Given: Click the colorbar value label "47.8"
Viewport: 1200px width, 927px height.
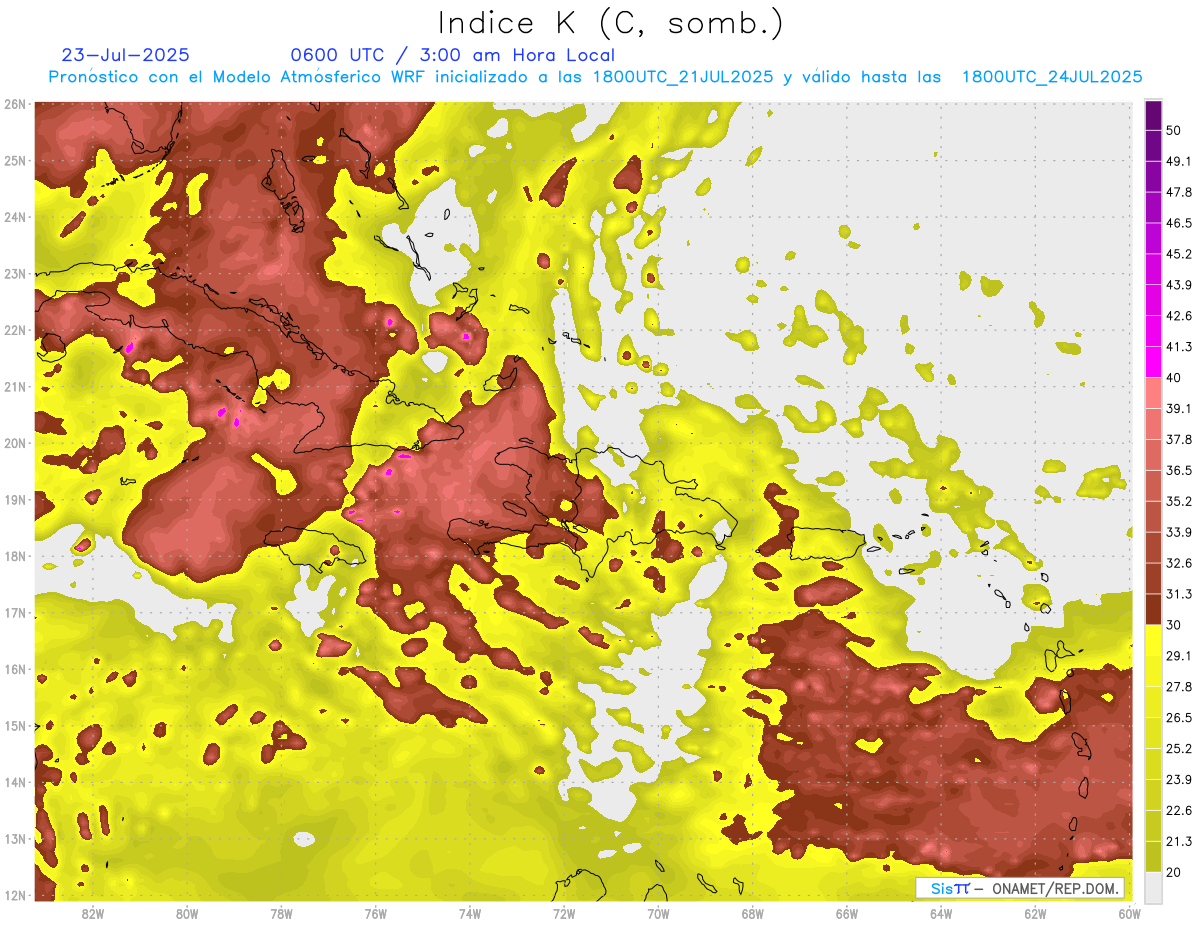Looking at the screenshot, I should 1178,192.
